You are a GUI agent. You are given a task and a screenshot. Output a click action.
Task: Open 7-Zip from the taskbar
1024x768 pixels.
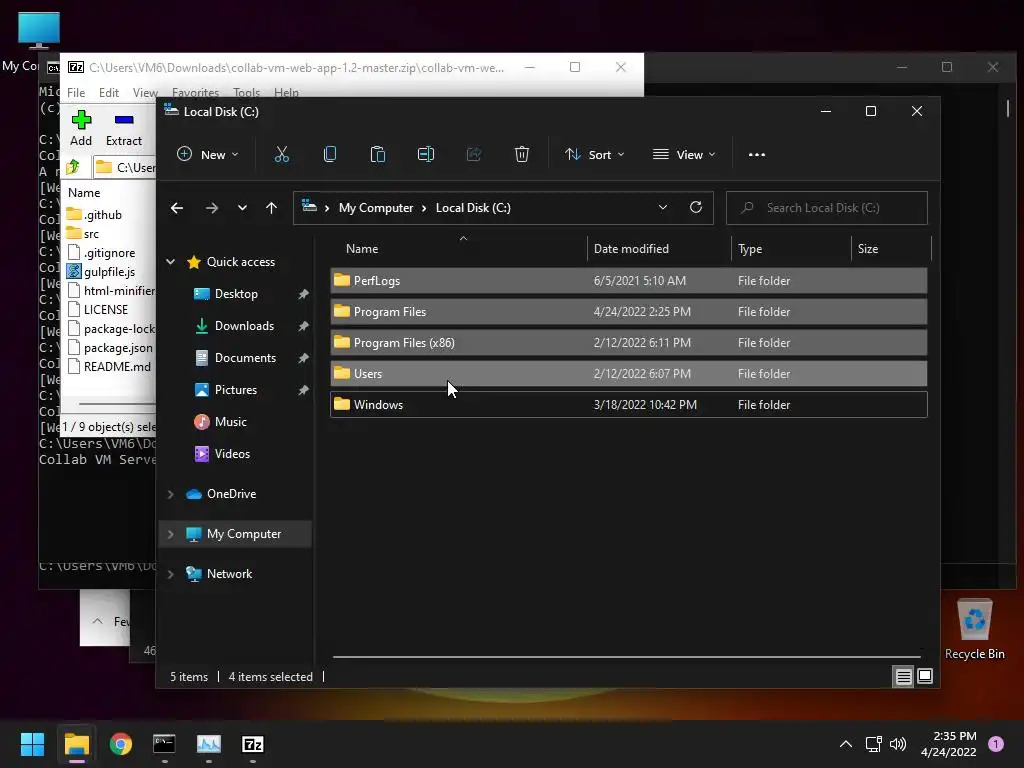[253, 744]
